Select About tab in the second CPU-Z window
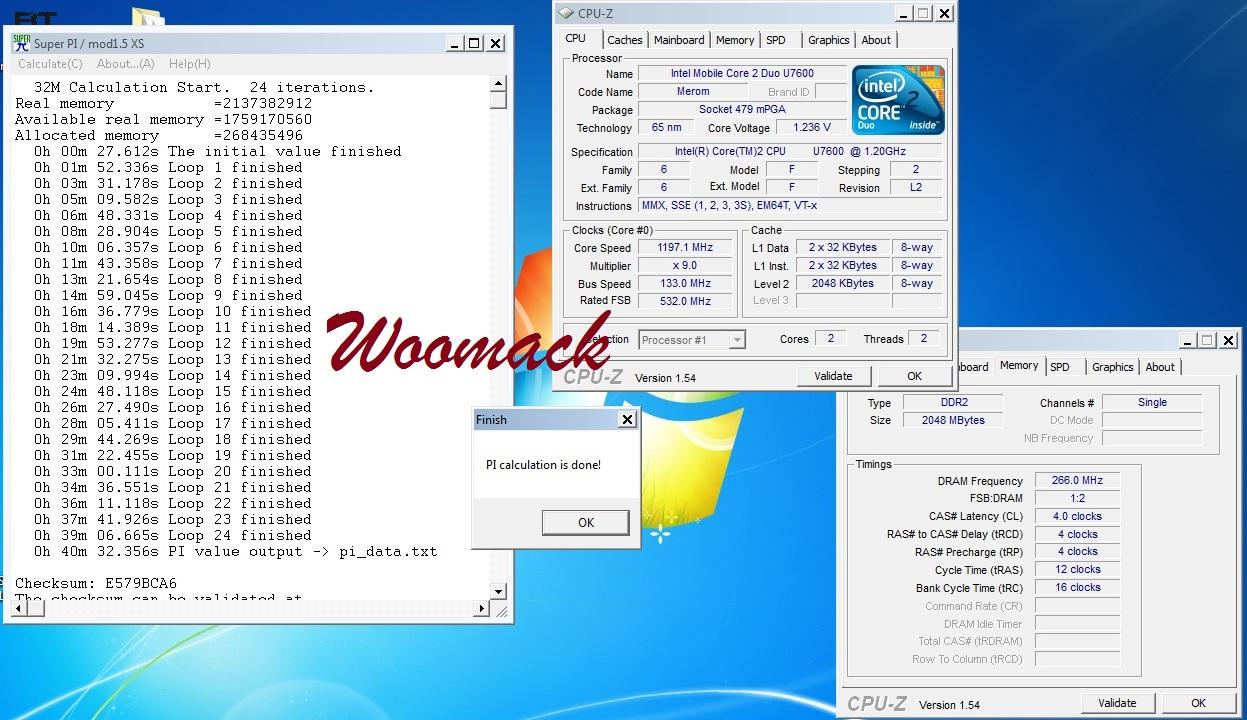Screen dimensions: 1247x720 [1160, 367]
